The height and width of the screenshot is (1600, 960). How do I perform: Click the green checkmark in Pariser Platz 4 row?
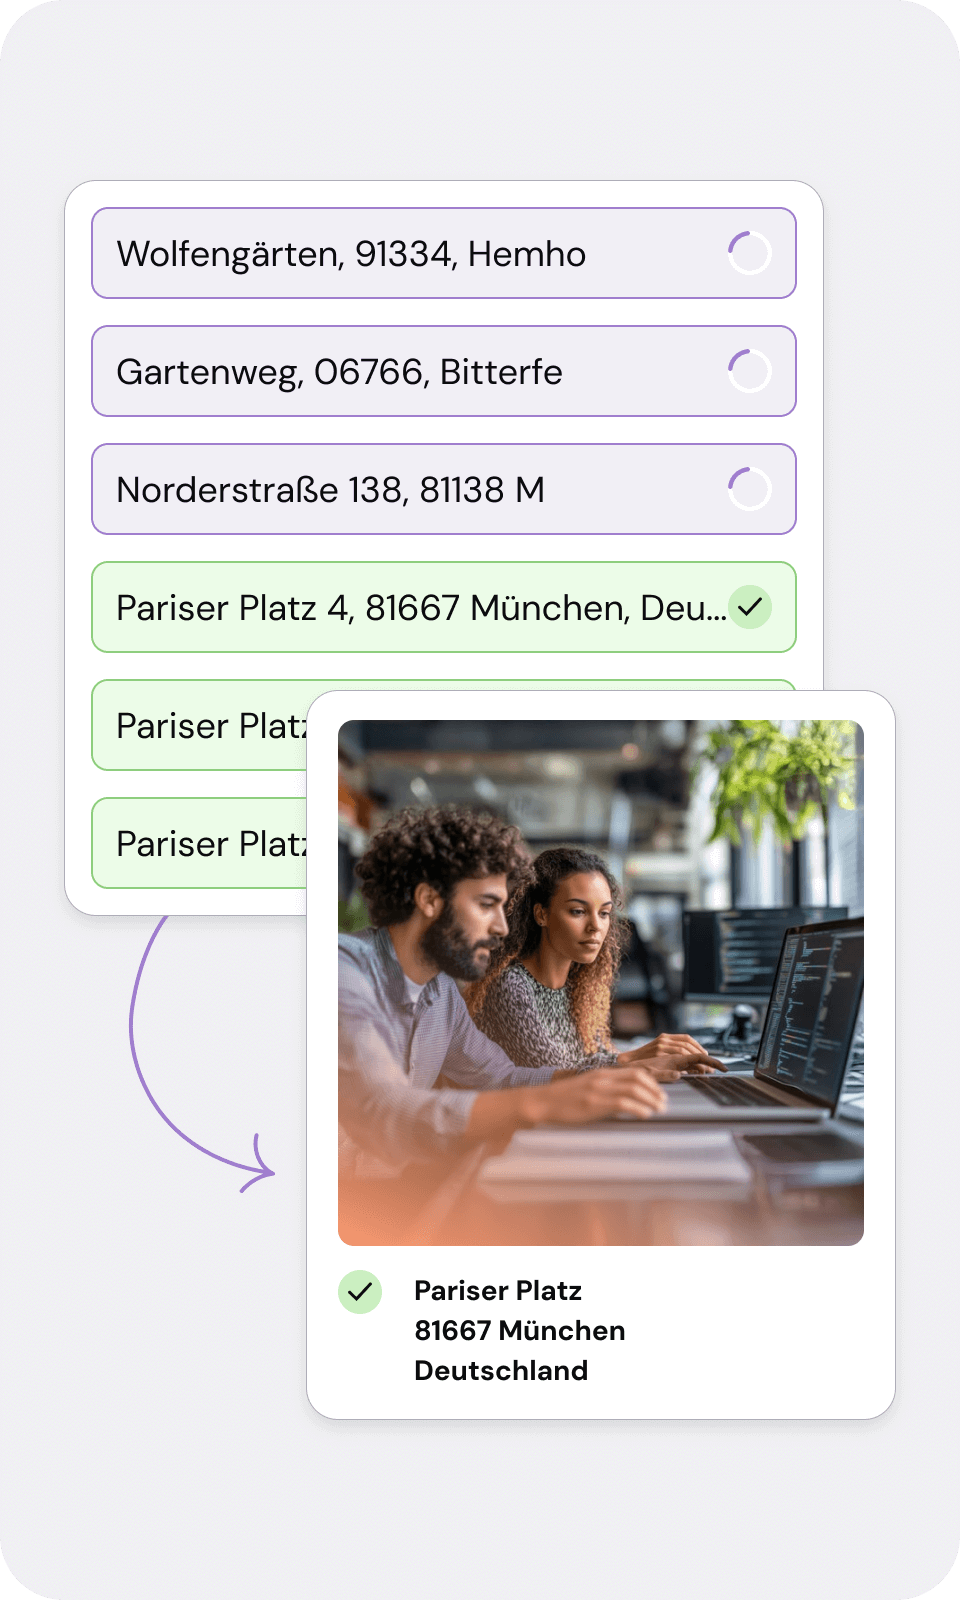point(749,607)
